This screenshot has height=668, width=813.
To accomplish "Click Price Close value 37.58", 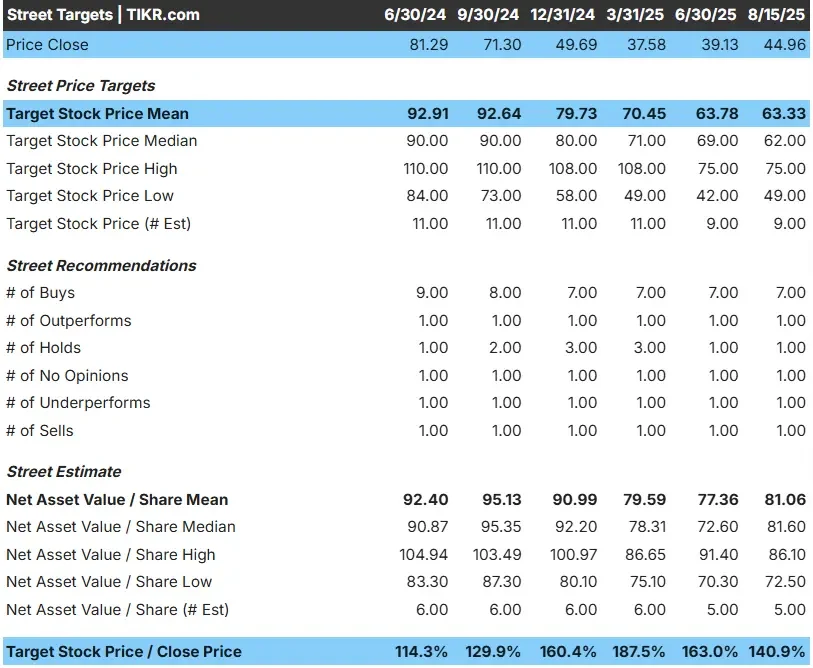I will [647, 45].
